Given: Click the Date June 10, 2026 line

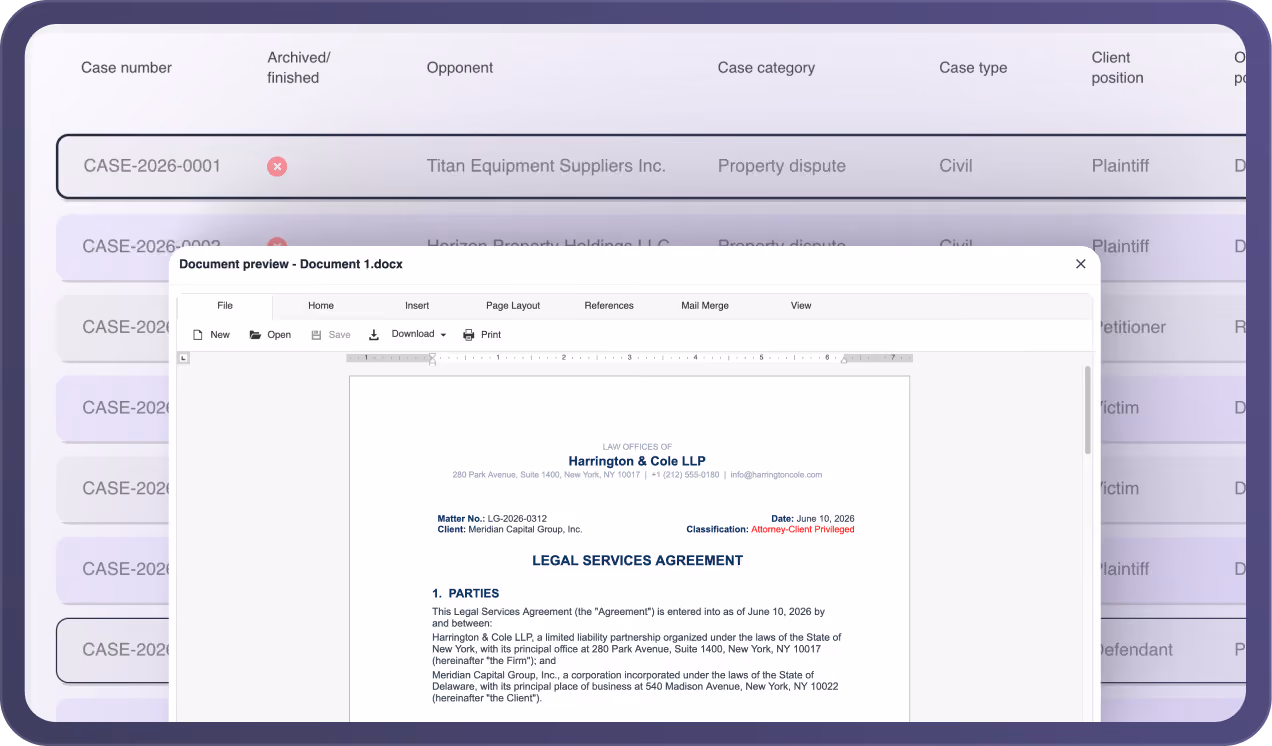Looking at the screenshot, I should (x=813, y=519).
